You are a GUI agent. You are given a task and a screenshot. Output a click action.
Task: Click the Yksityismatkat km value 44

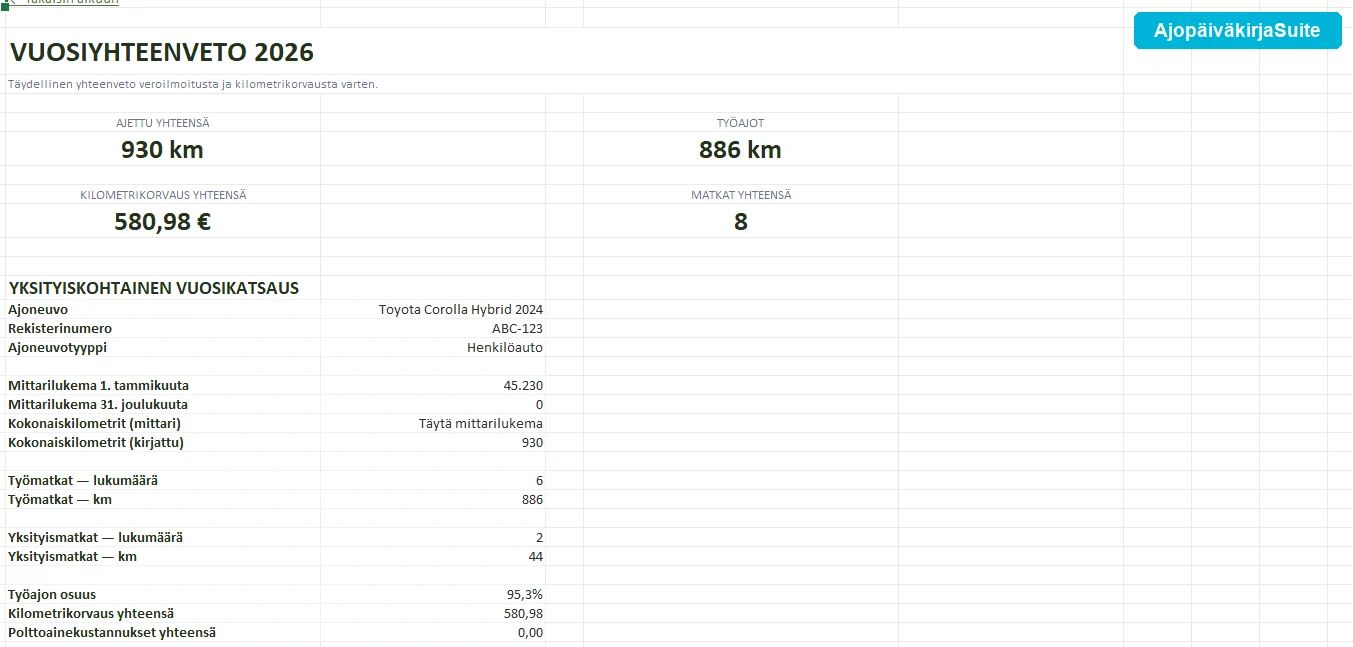click(x=433, y=557)
